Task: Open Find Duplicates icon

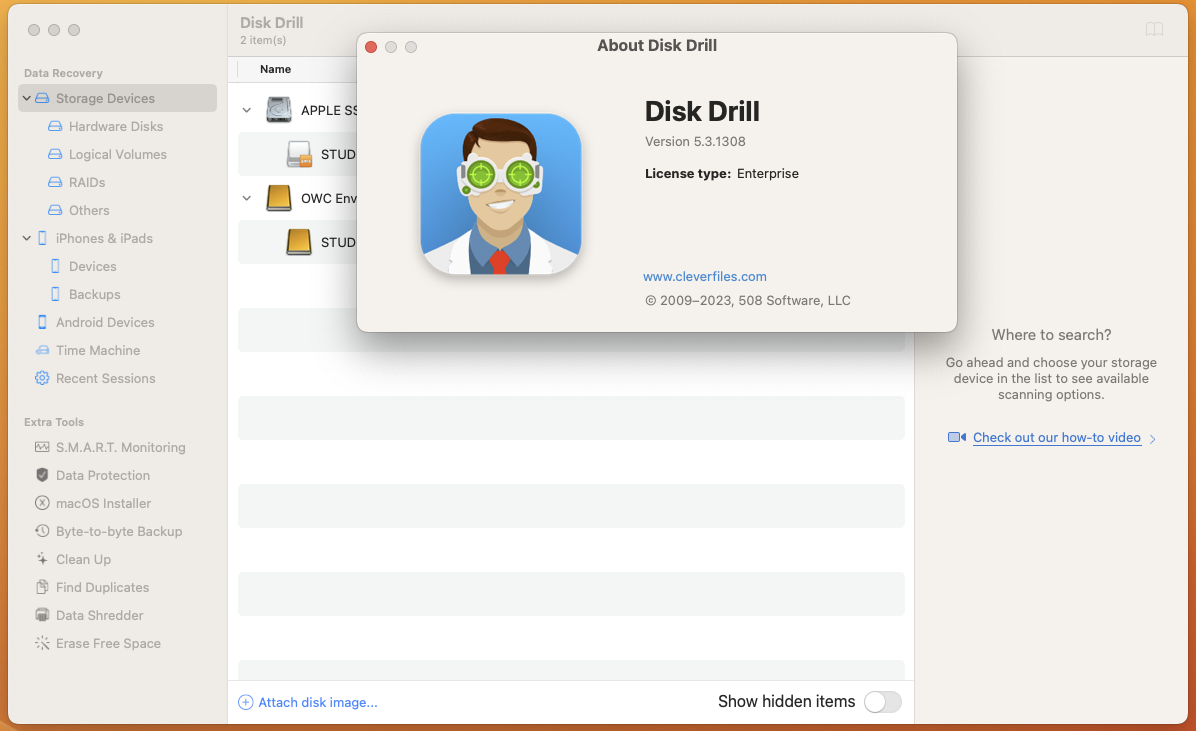Action: coord(42,587)
